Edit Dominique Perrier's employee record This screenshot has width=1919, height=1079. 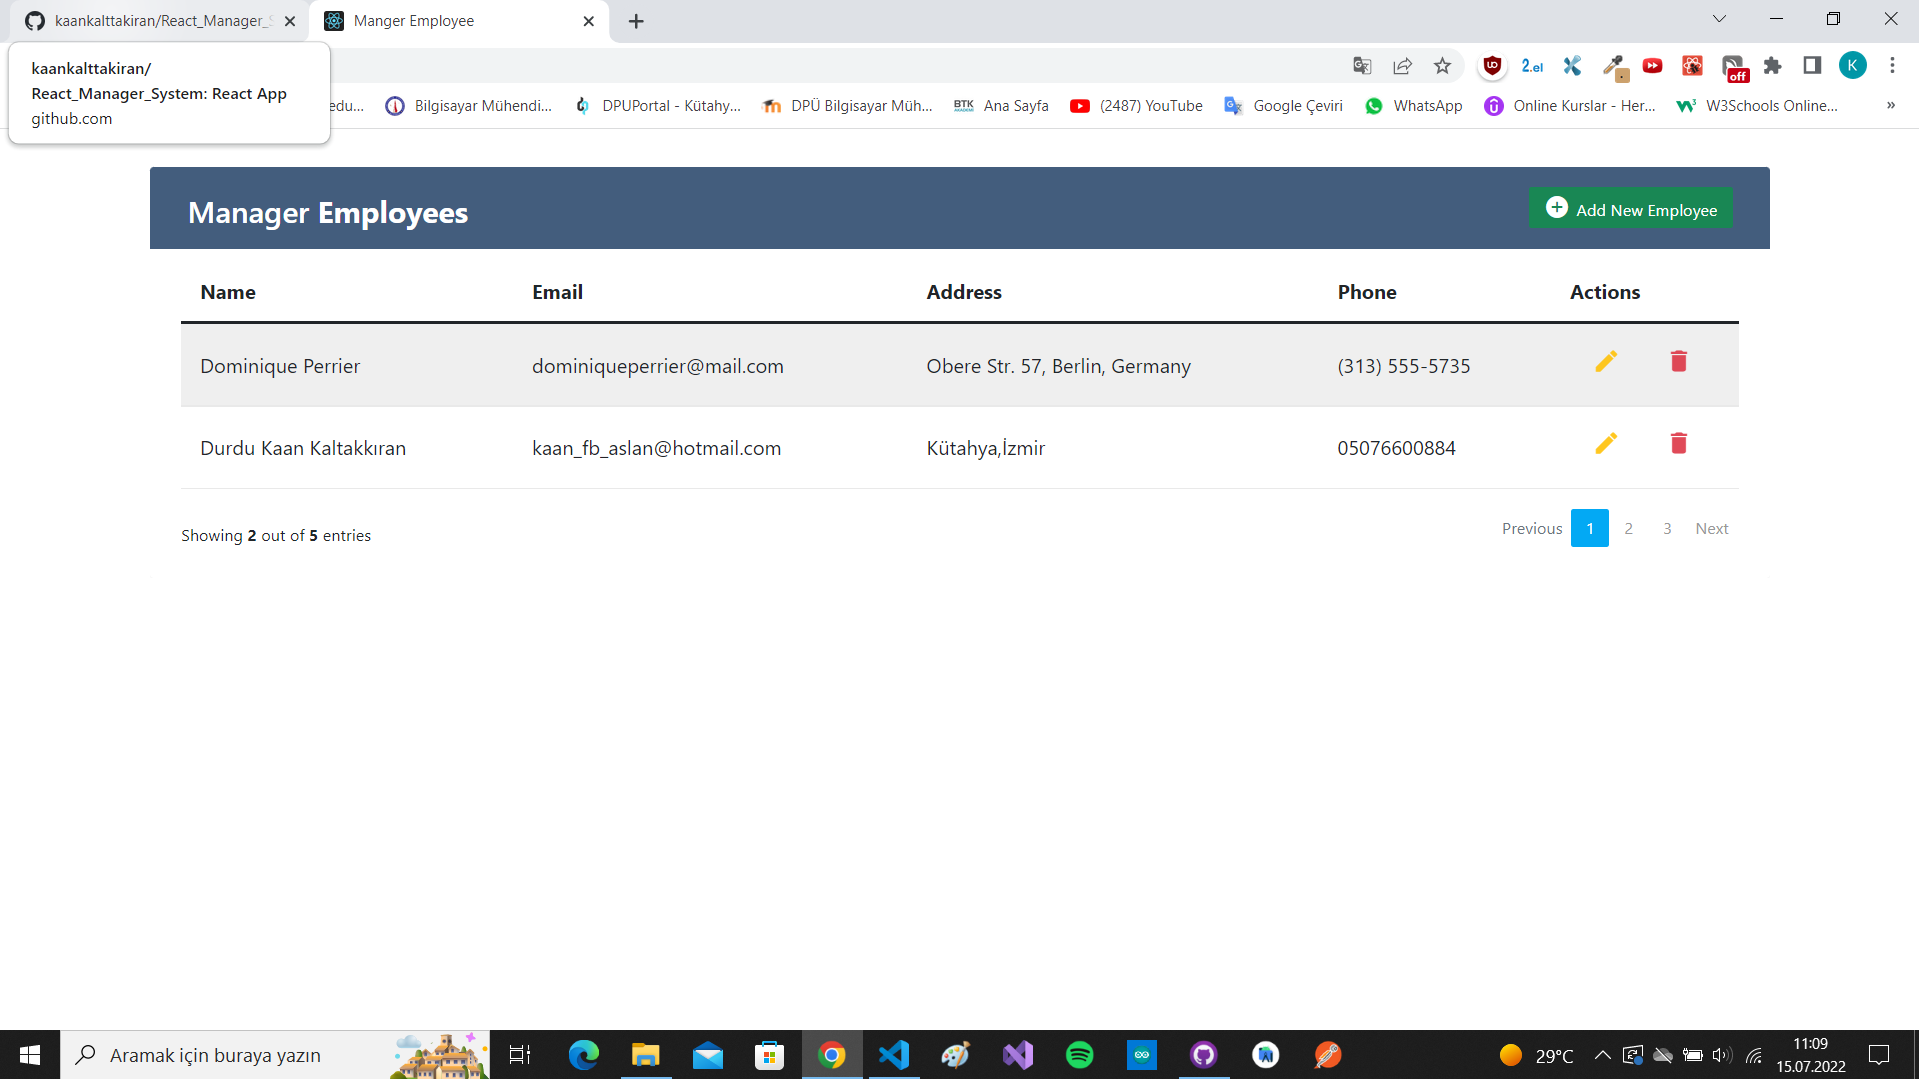tap(1606, 361)
